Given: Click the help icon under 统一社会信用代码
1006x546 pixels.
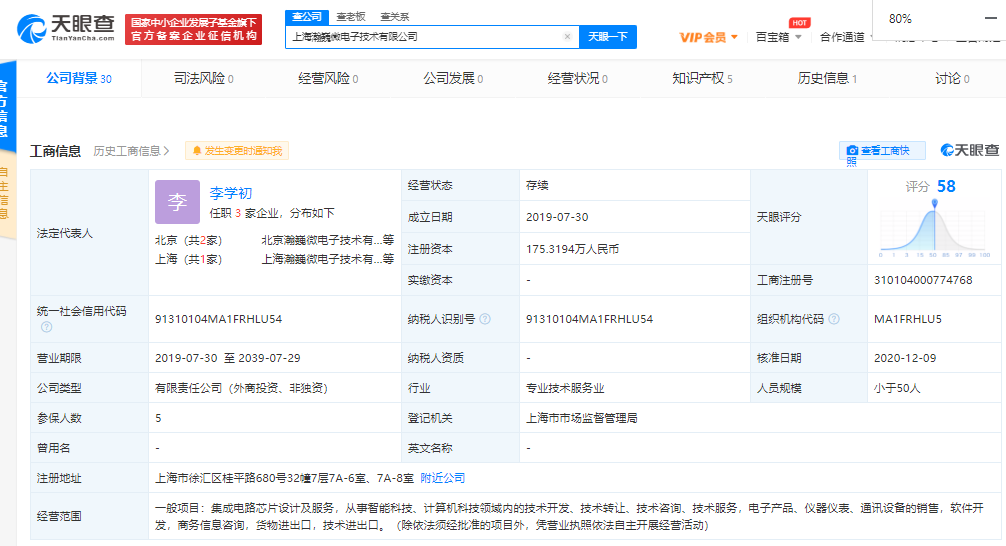Looking at the screenshot, I should coord(46,327).
